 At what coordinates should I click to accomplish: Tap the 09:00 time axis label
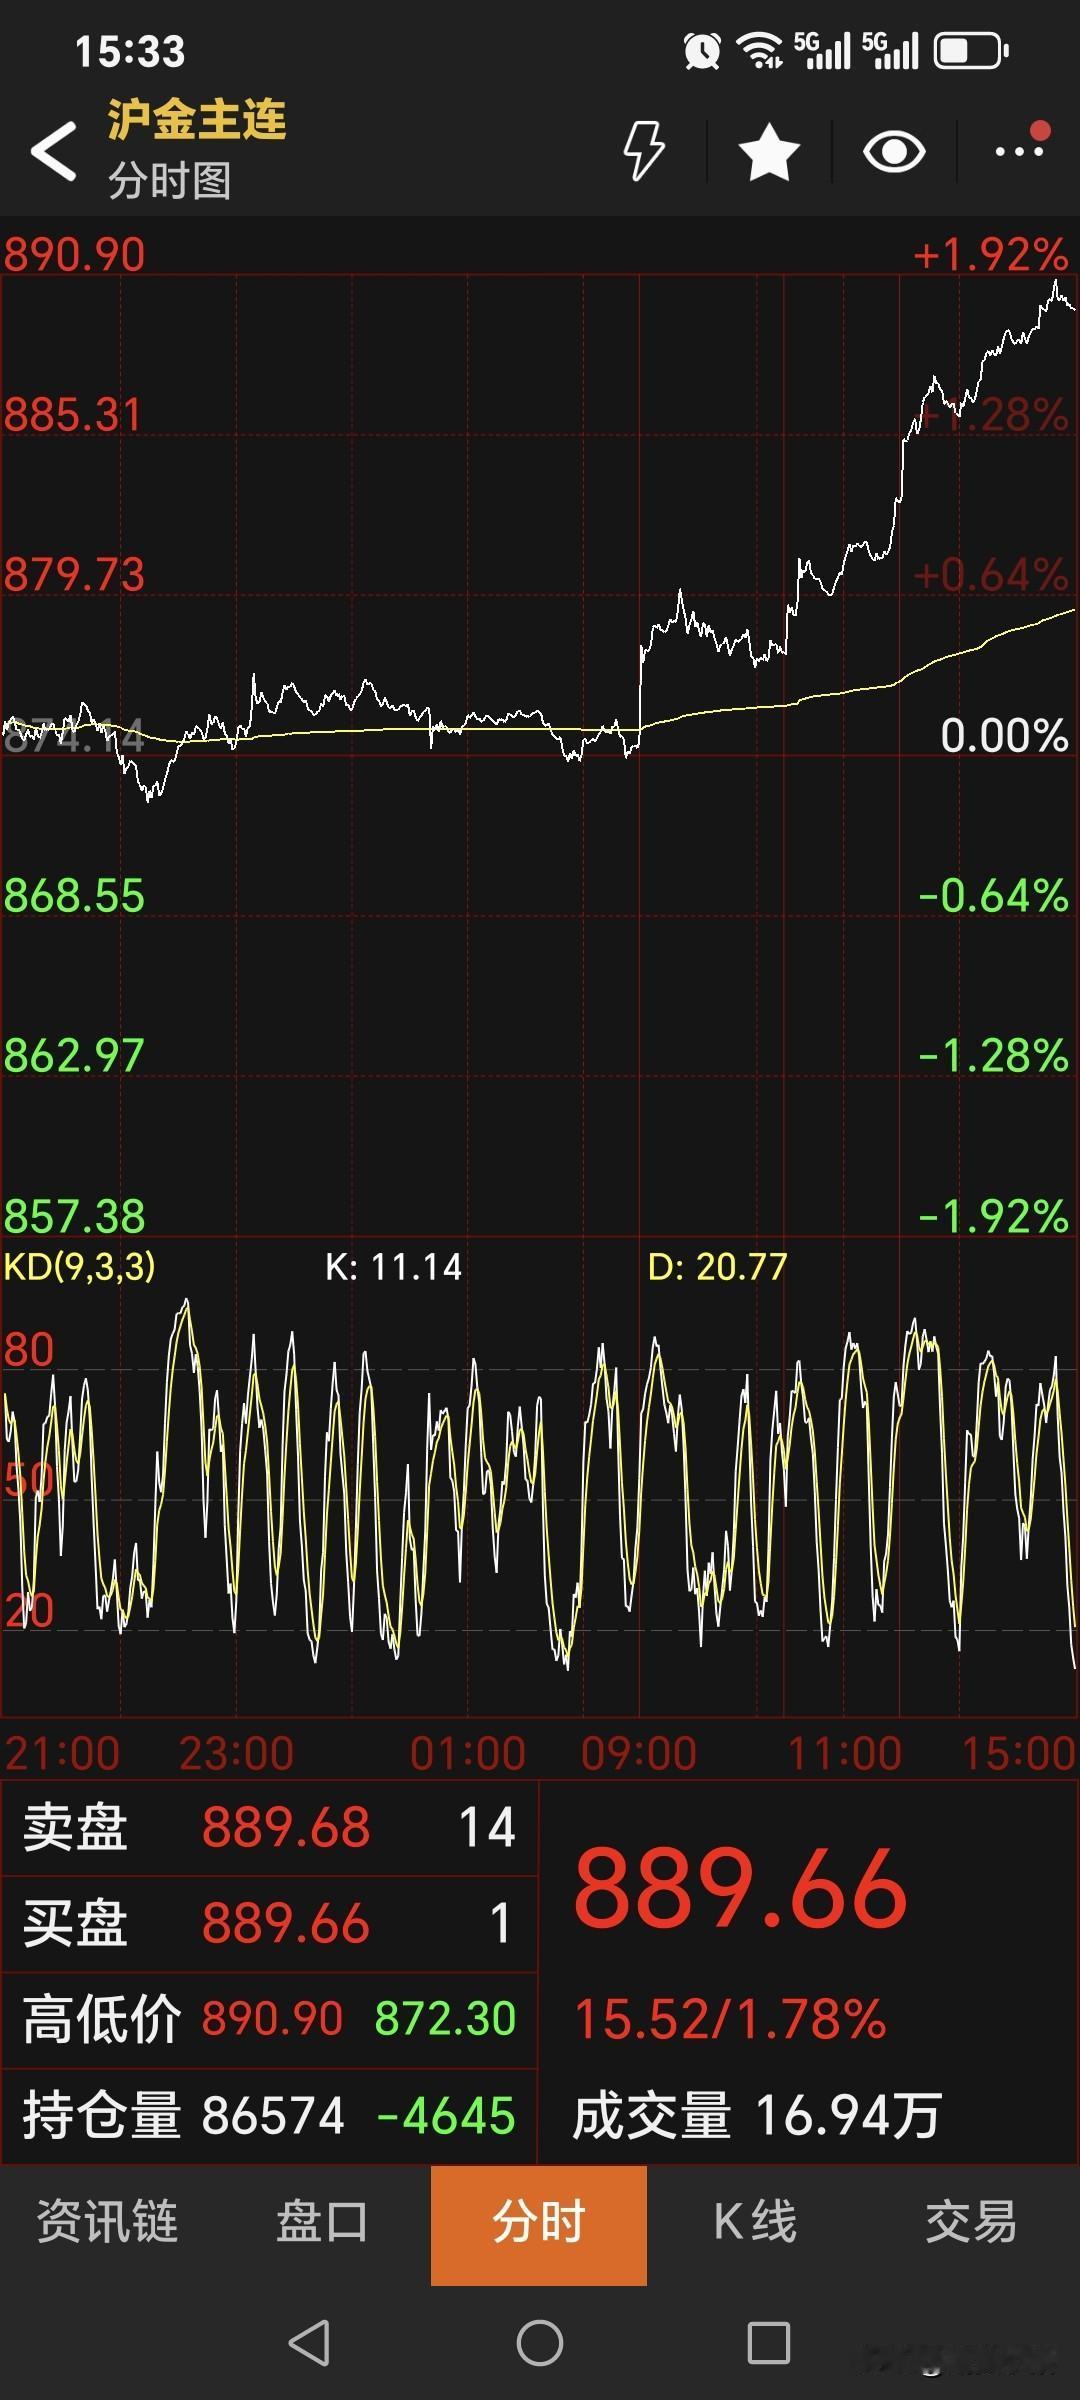tap(639, 1753)
